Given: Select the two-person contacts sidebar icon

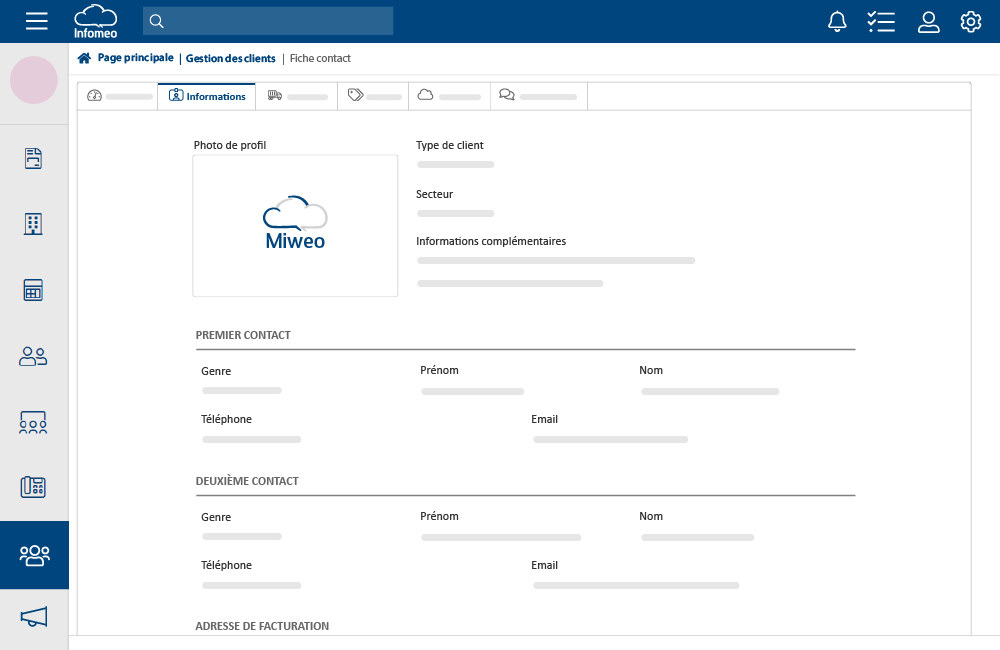Looking at the screenshot, I should (33, 356).
